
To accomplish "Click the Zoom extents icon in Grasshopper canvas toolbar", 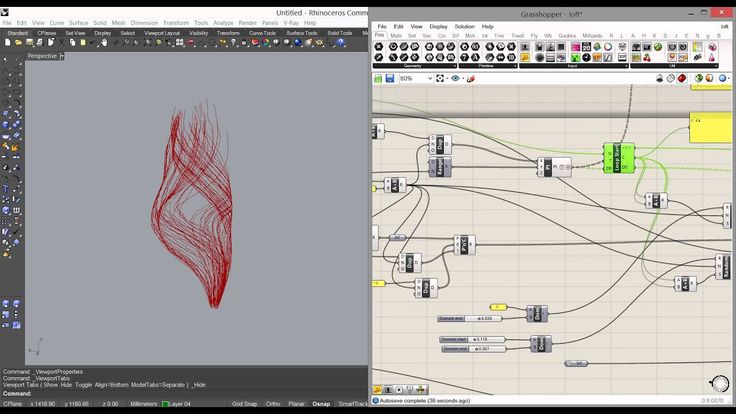I will point(439,78).
